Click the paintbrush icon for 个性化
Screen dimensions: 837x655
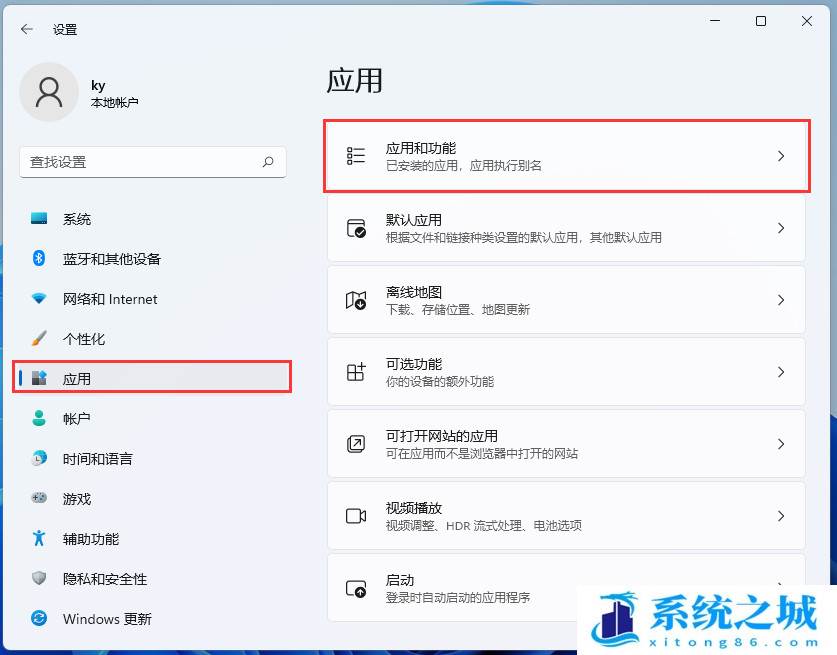tap(39, 339)
